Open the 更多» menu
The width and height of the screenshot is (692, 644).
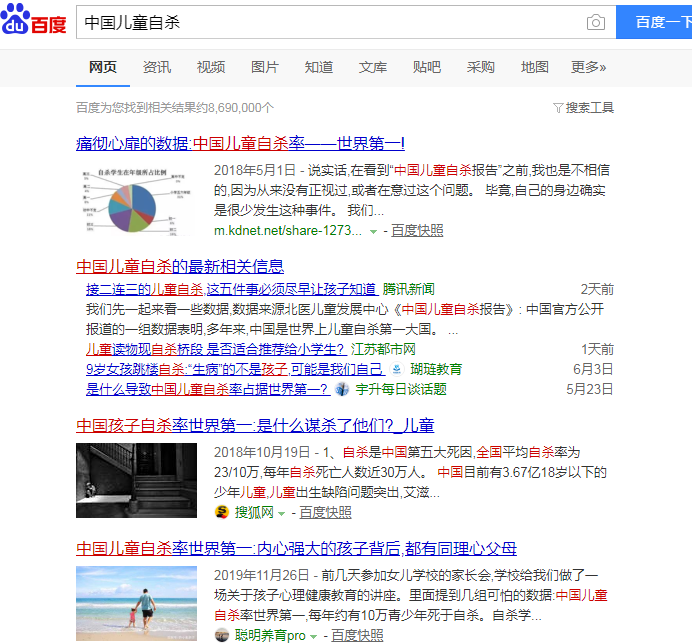(588, 67)
